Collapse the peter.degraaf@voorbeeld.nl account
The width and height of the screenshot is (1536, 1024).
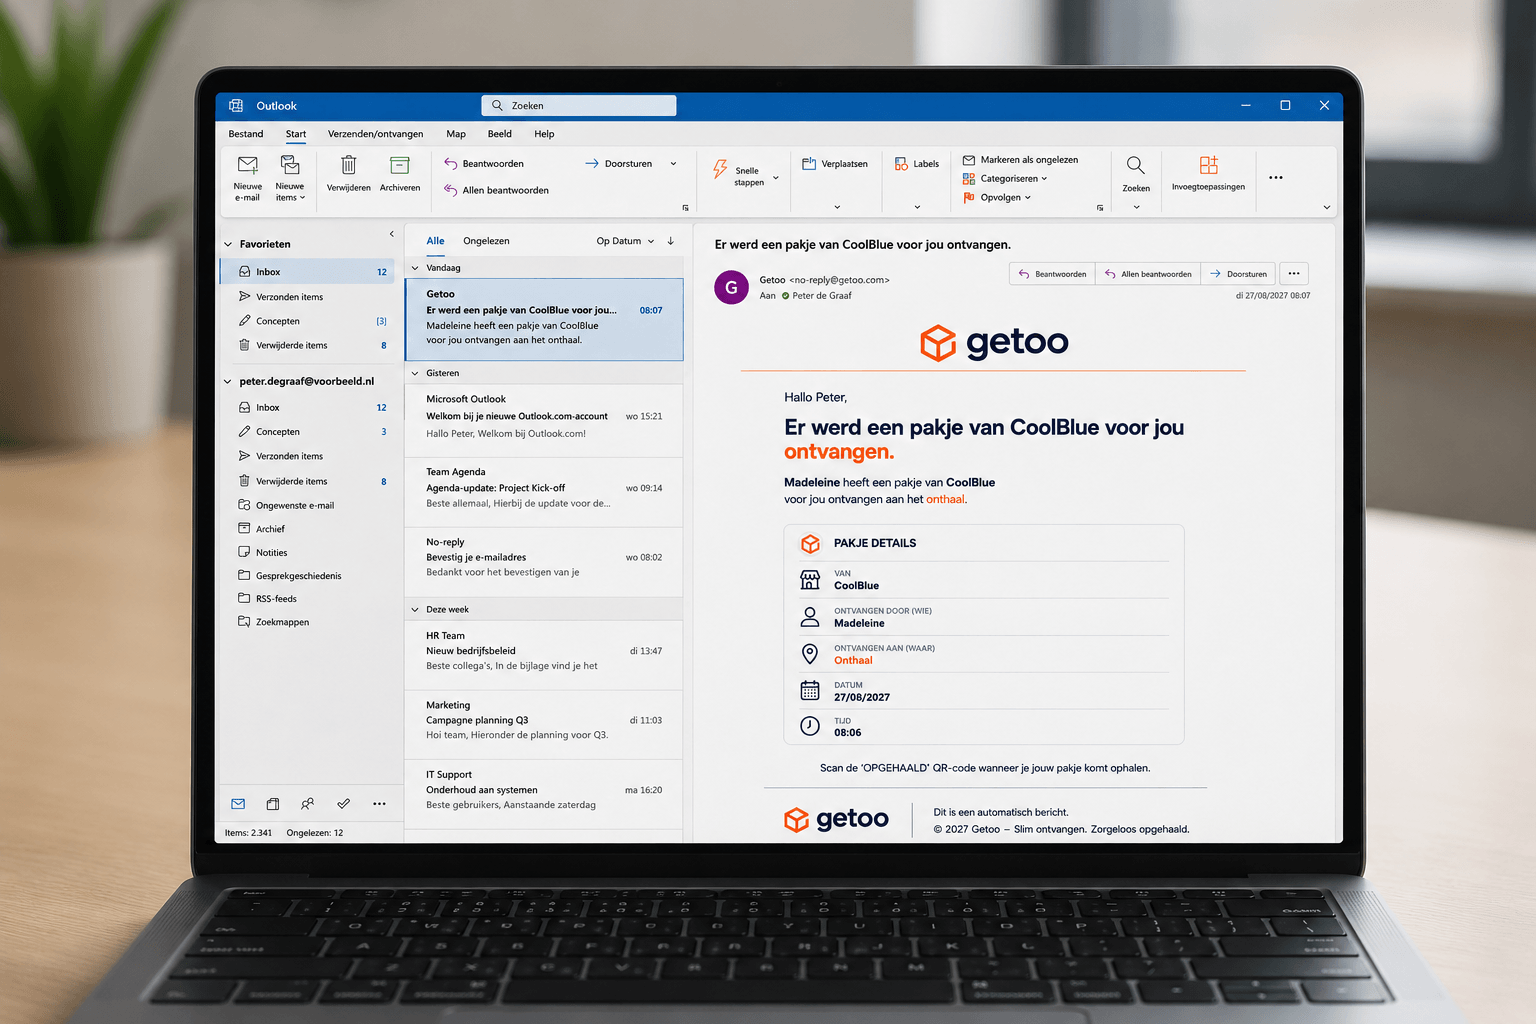tap(228, 382)
